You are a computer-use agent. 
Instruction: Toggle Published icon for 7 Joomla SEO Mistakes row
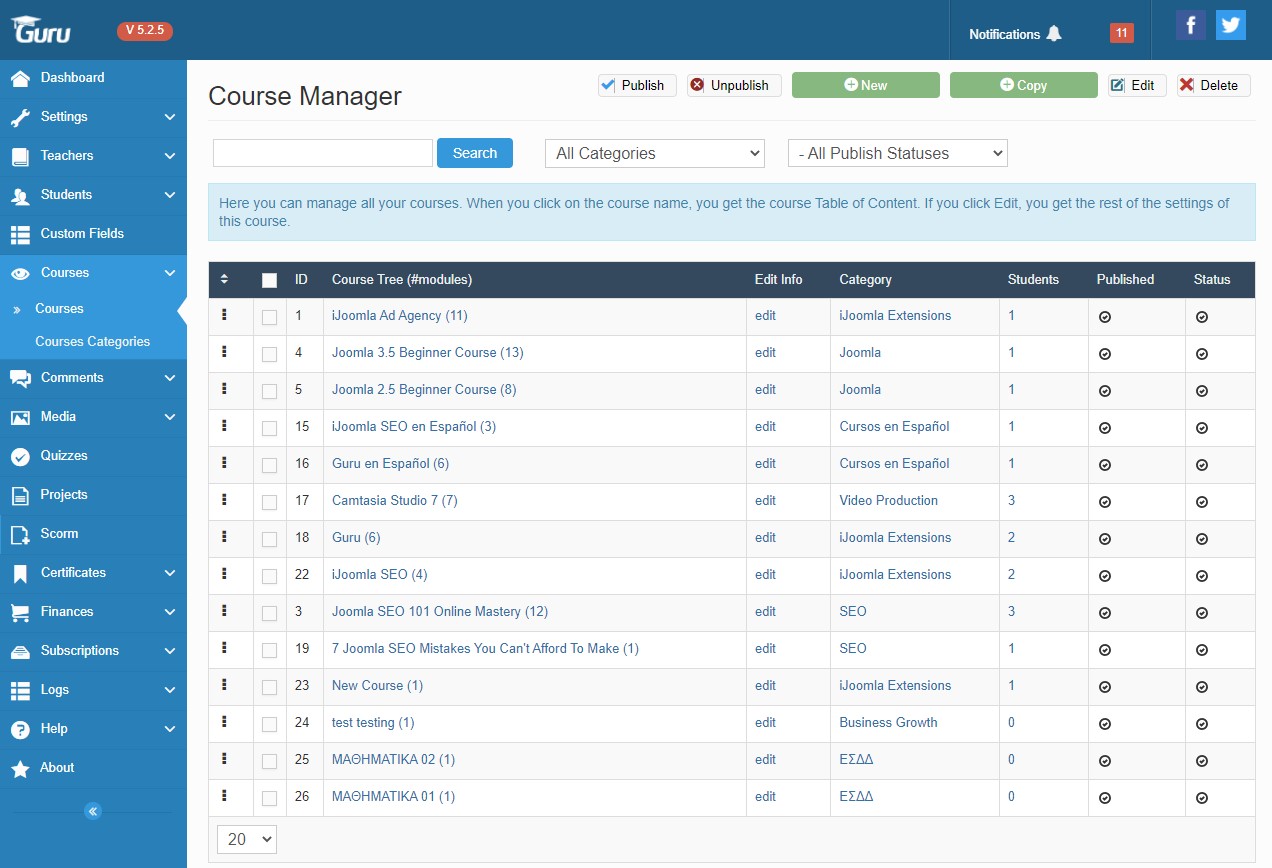click(x=1105, y=650)
